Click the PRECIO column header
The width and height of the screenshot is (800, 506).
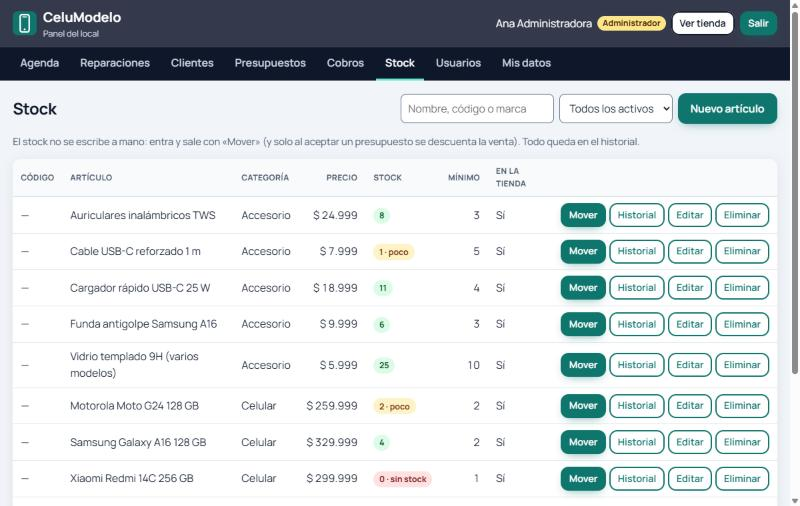pos(342,178)
